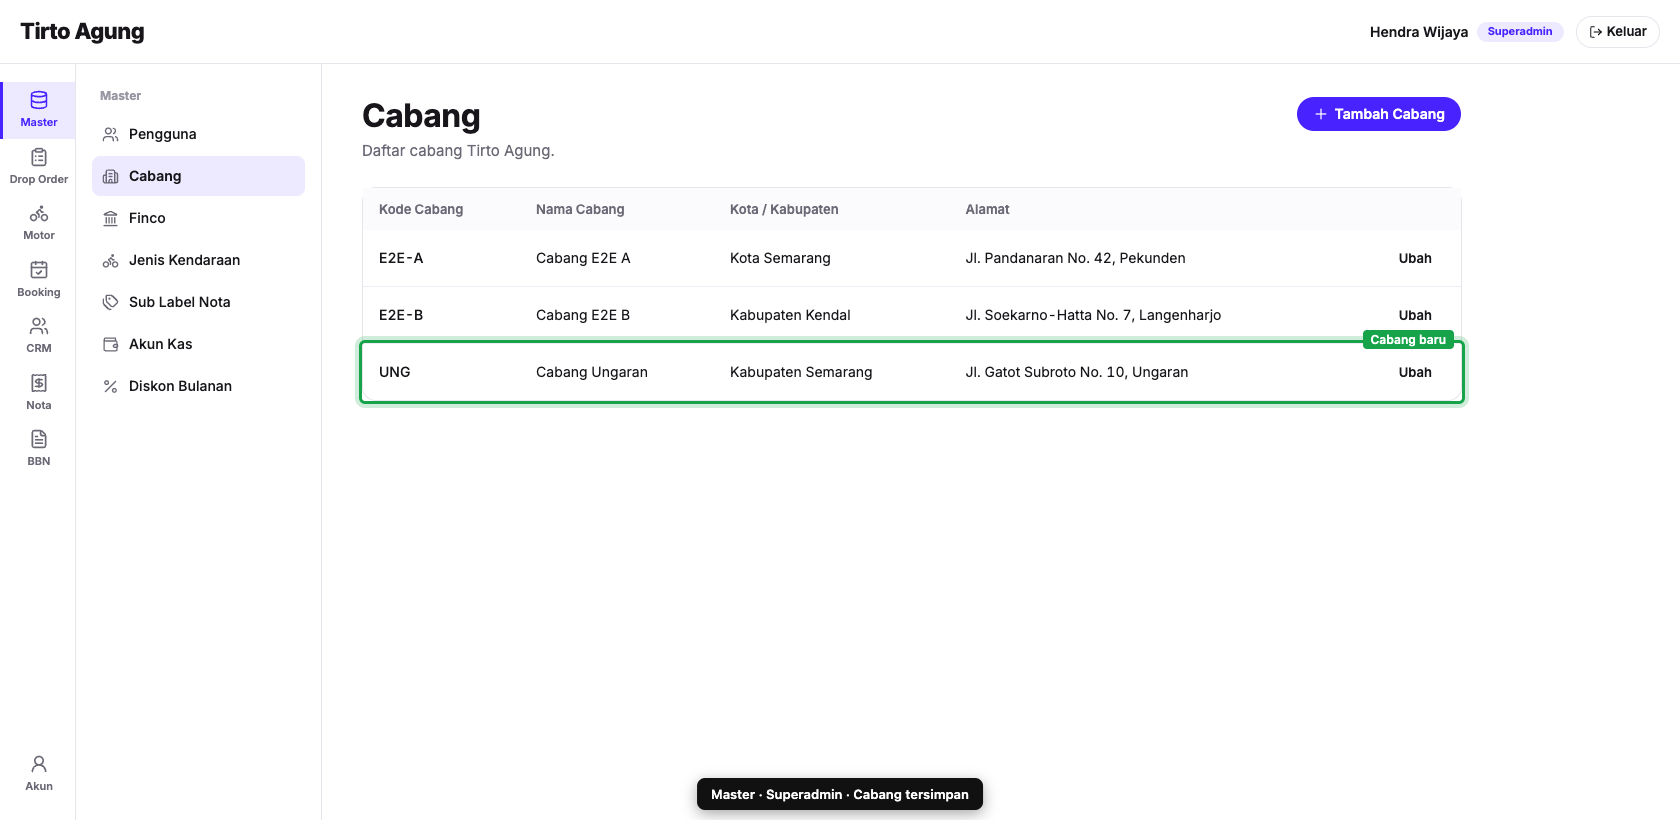Click the Nama Cabang column header

pos(580,209)
